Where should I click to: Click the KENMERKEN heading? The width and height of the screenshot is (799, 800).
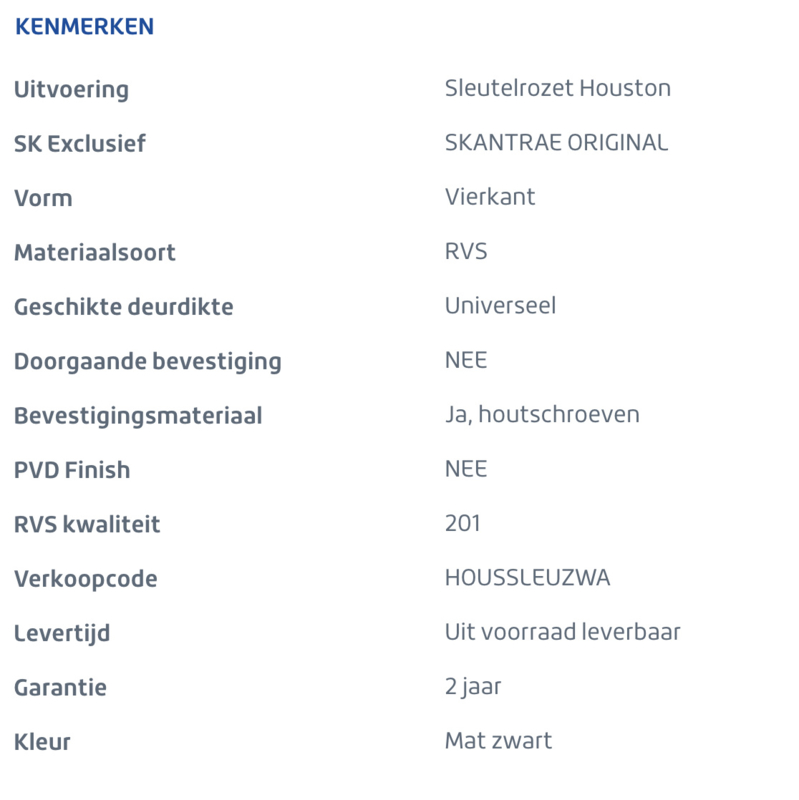[x=84, y=27]
